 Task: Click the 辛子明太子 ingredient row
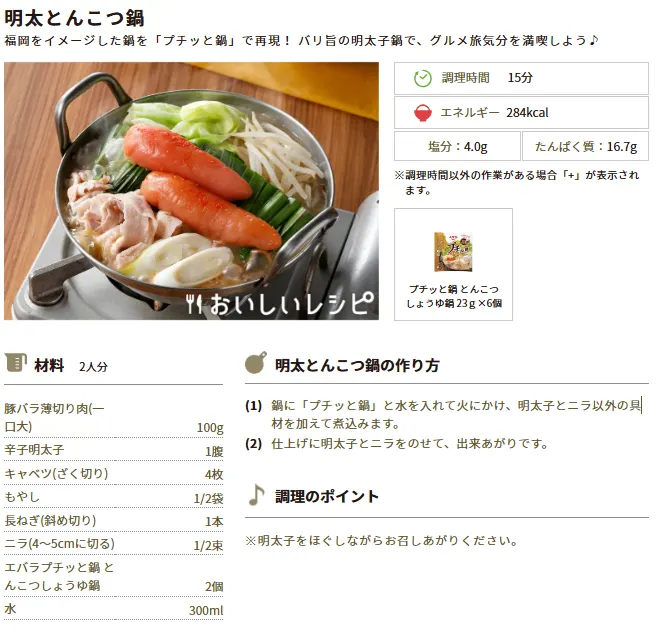click(x=114, y=450)
